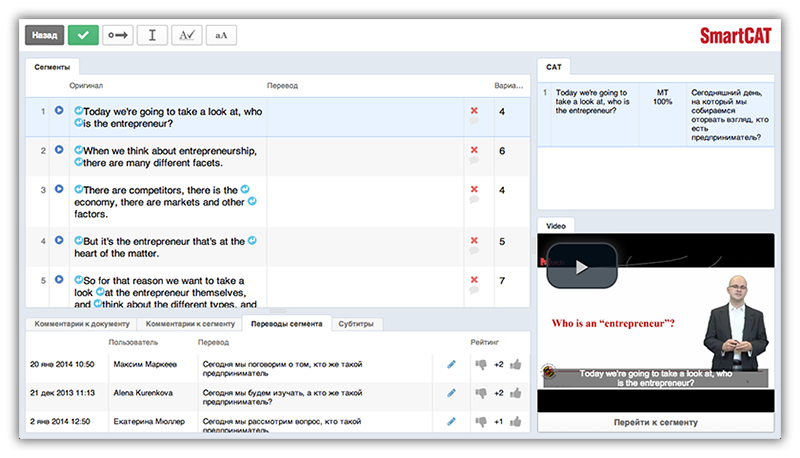Image resolution: width=800 pixels, height=458 pixels.
Task: Open comment bubble for segment 1
Action: (x=474, y=121)
